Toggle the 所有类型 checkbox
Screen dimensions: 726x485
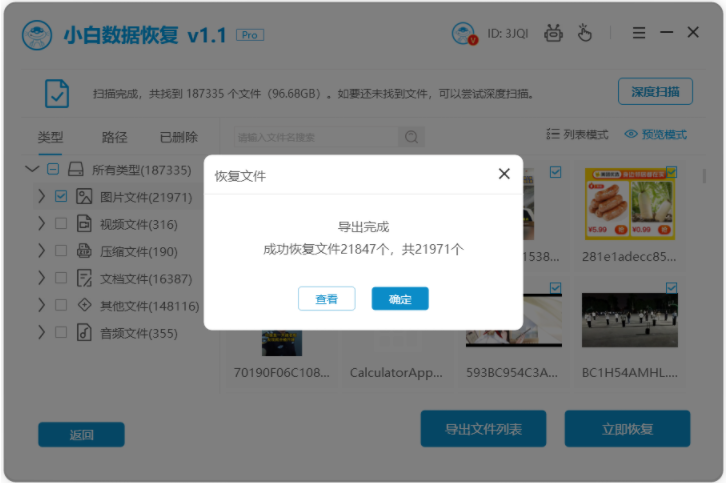53,169
